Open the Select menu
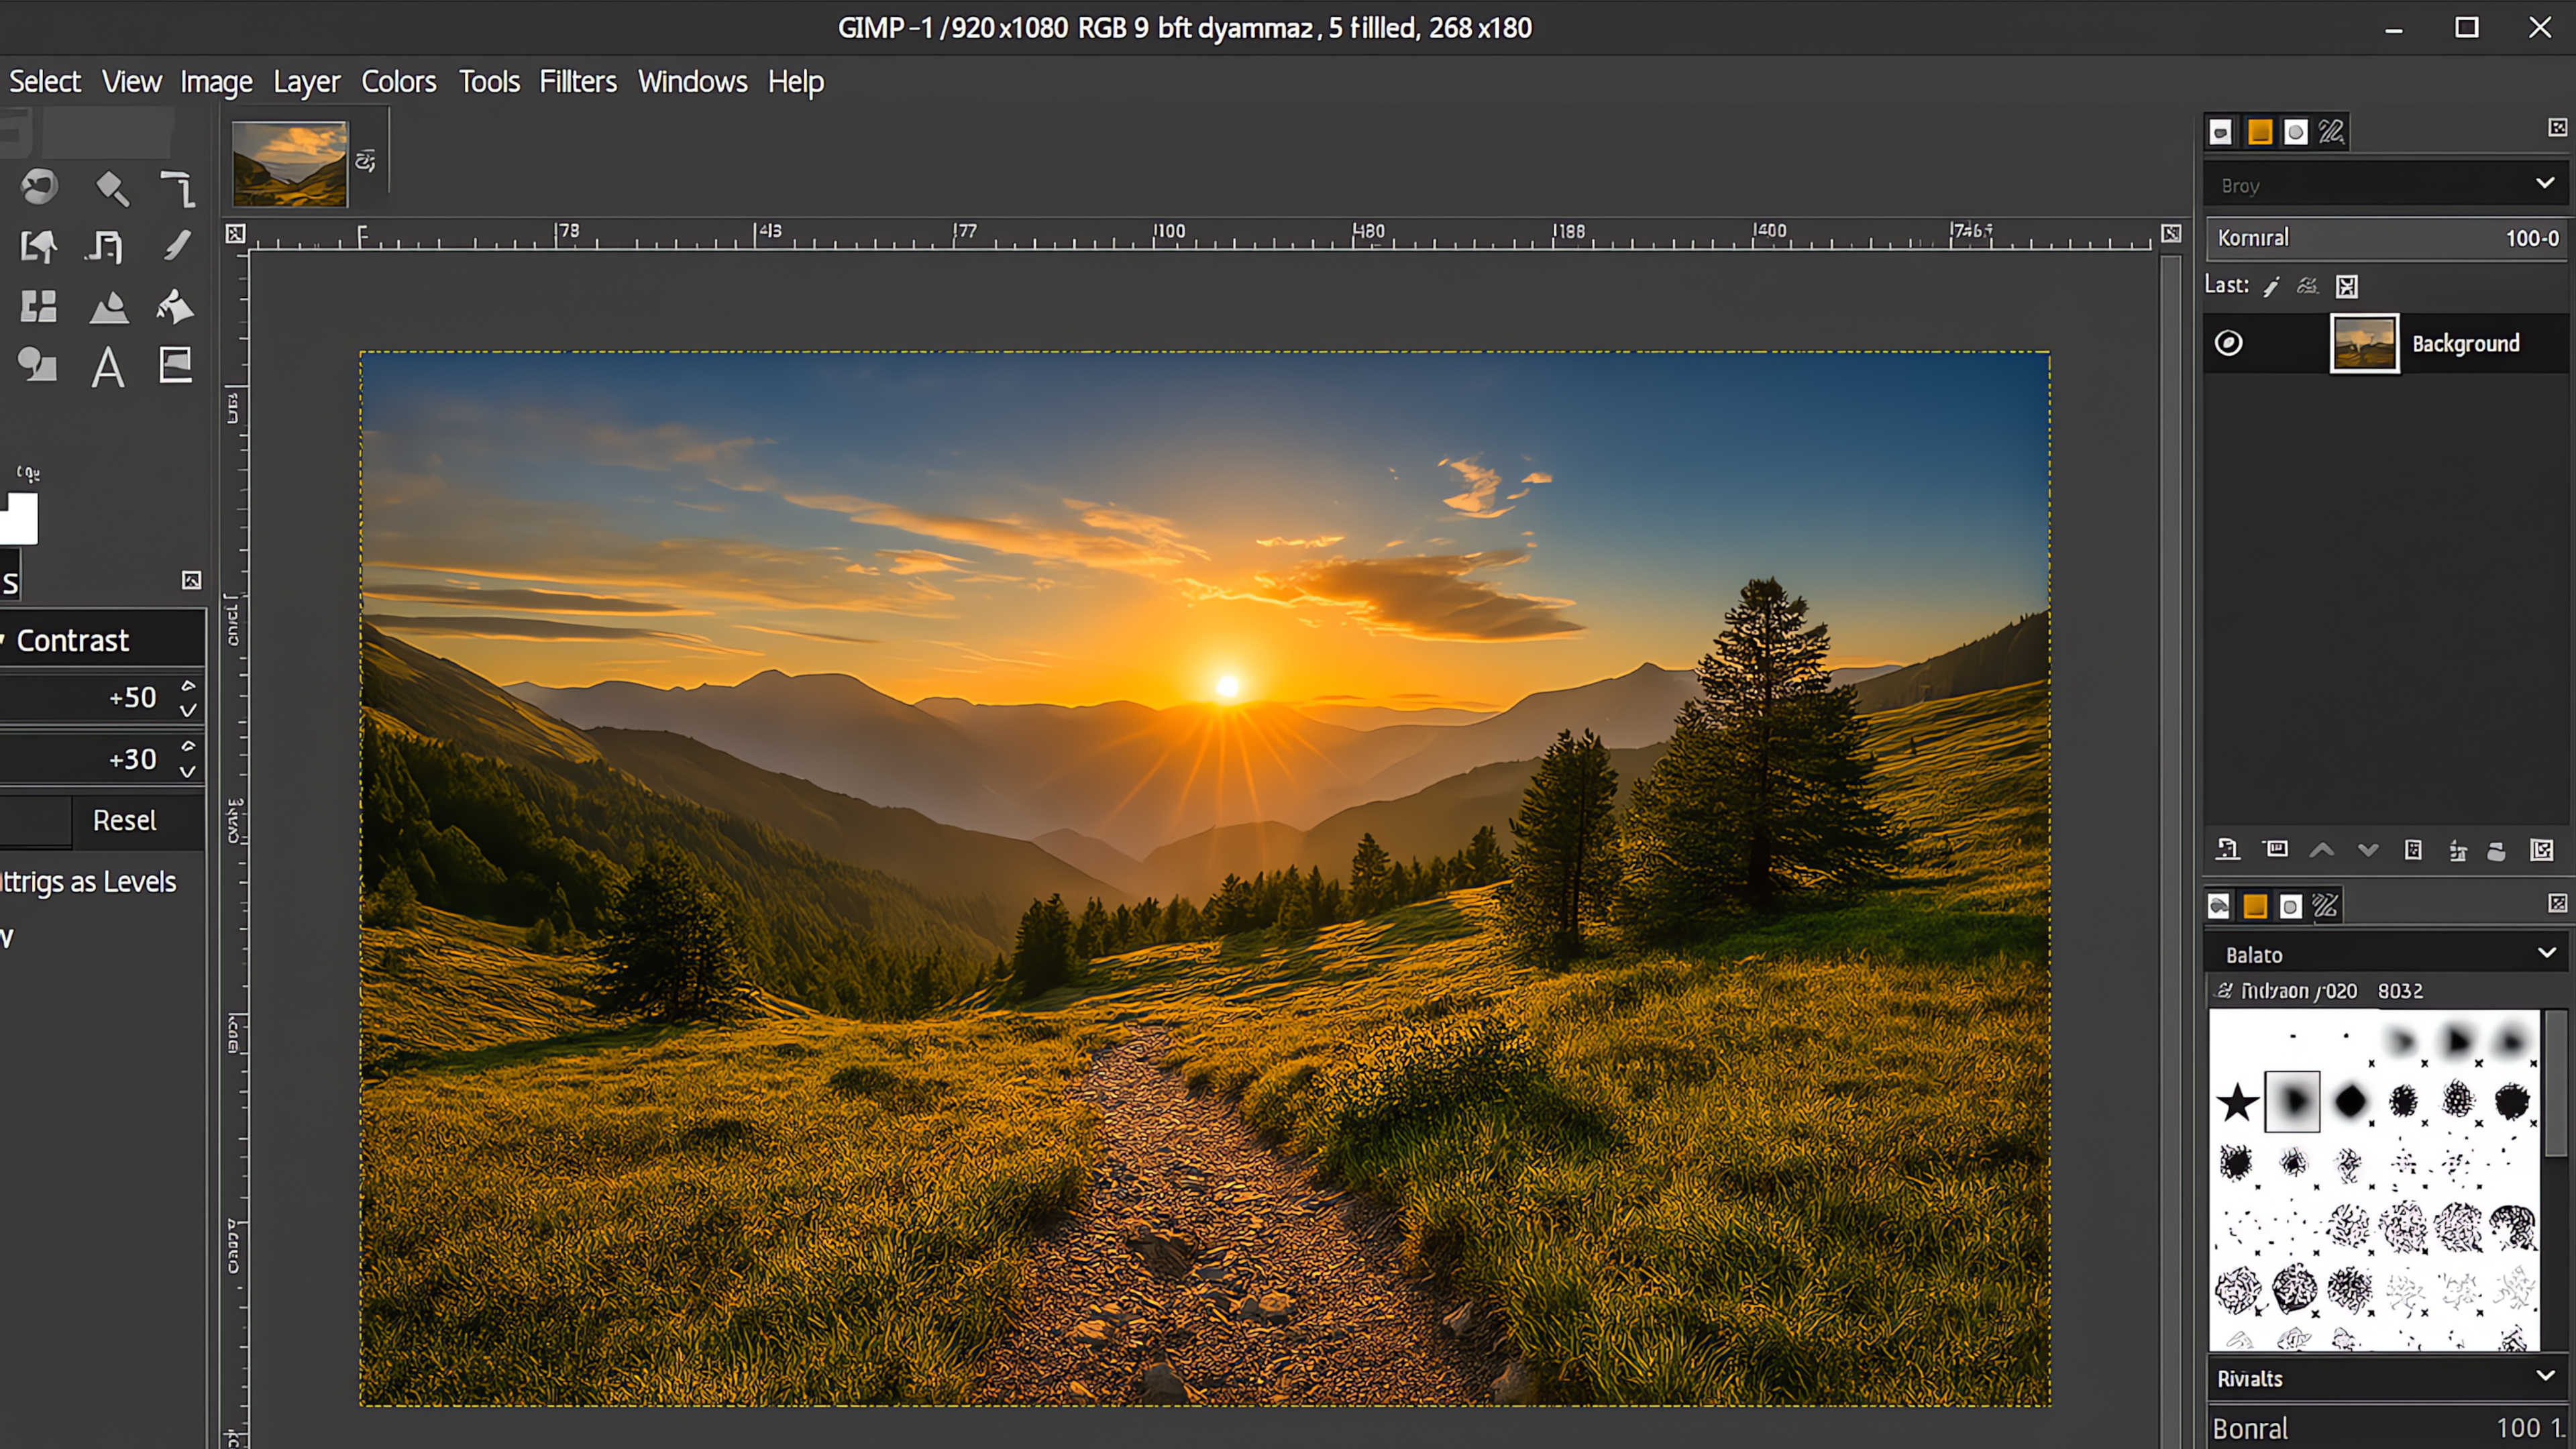2576x1449 pixels. pos(45,81)
